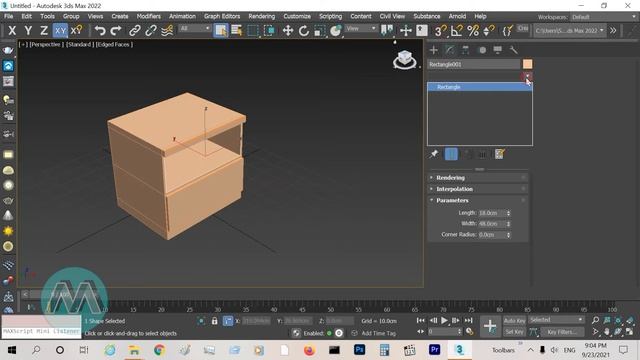Viewport: 640px width, 360px height.
Task: Select the Select and Scale tool
Action: pos(320,31)
